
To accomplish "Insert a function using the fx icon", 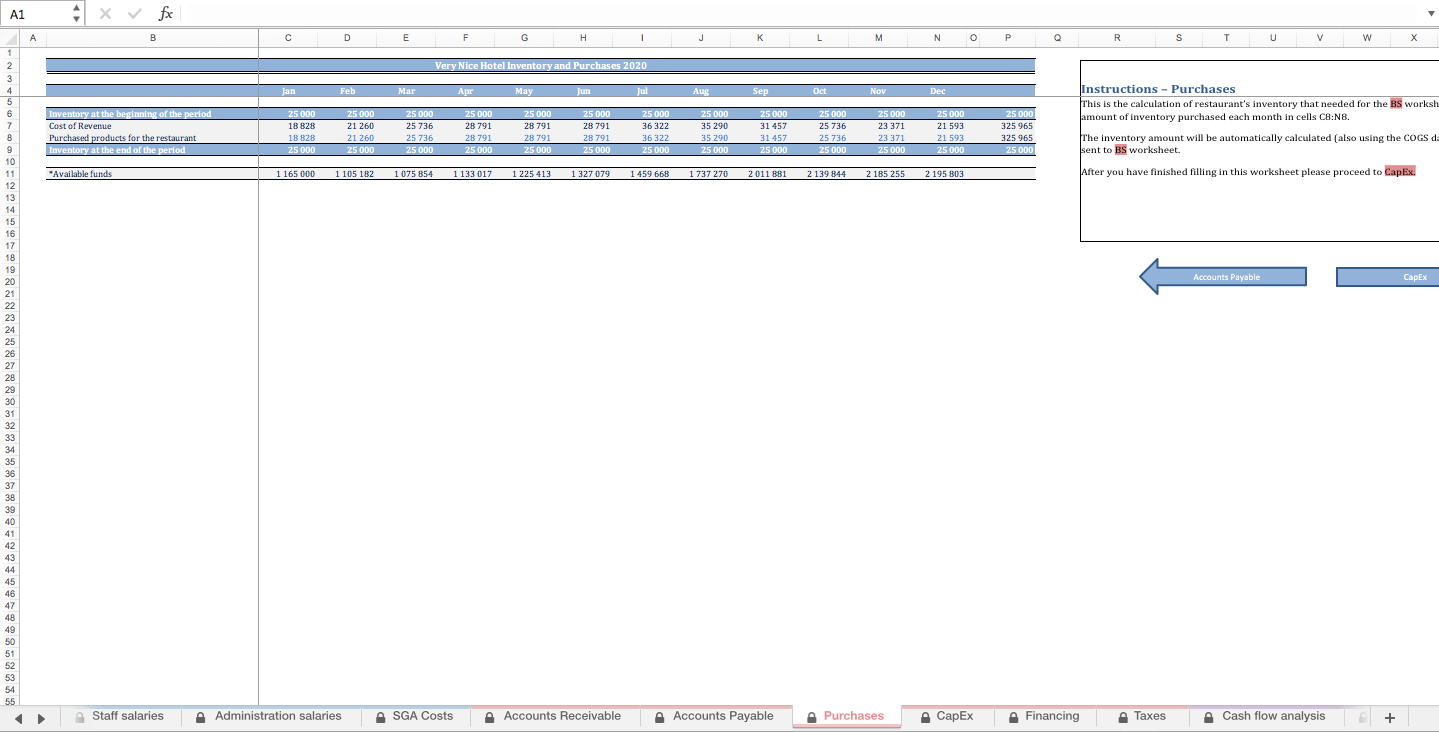I will click(166, 13).
